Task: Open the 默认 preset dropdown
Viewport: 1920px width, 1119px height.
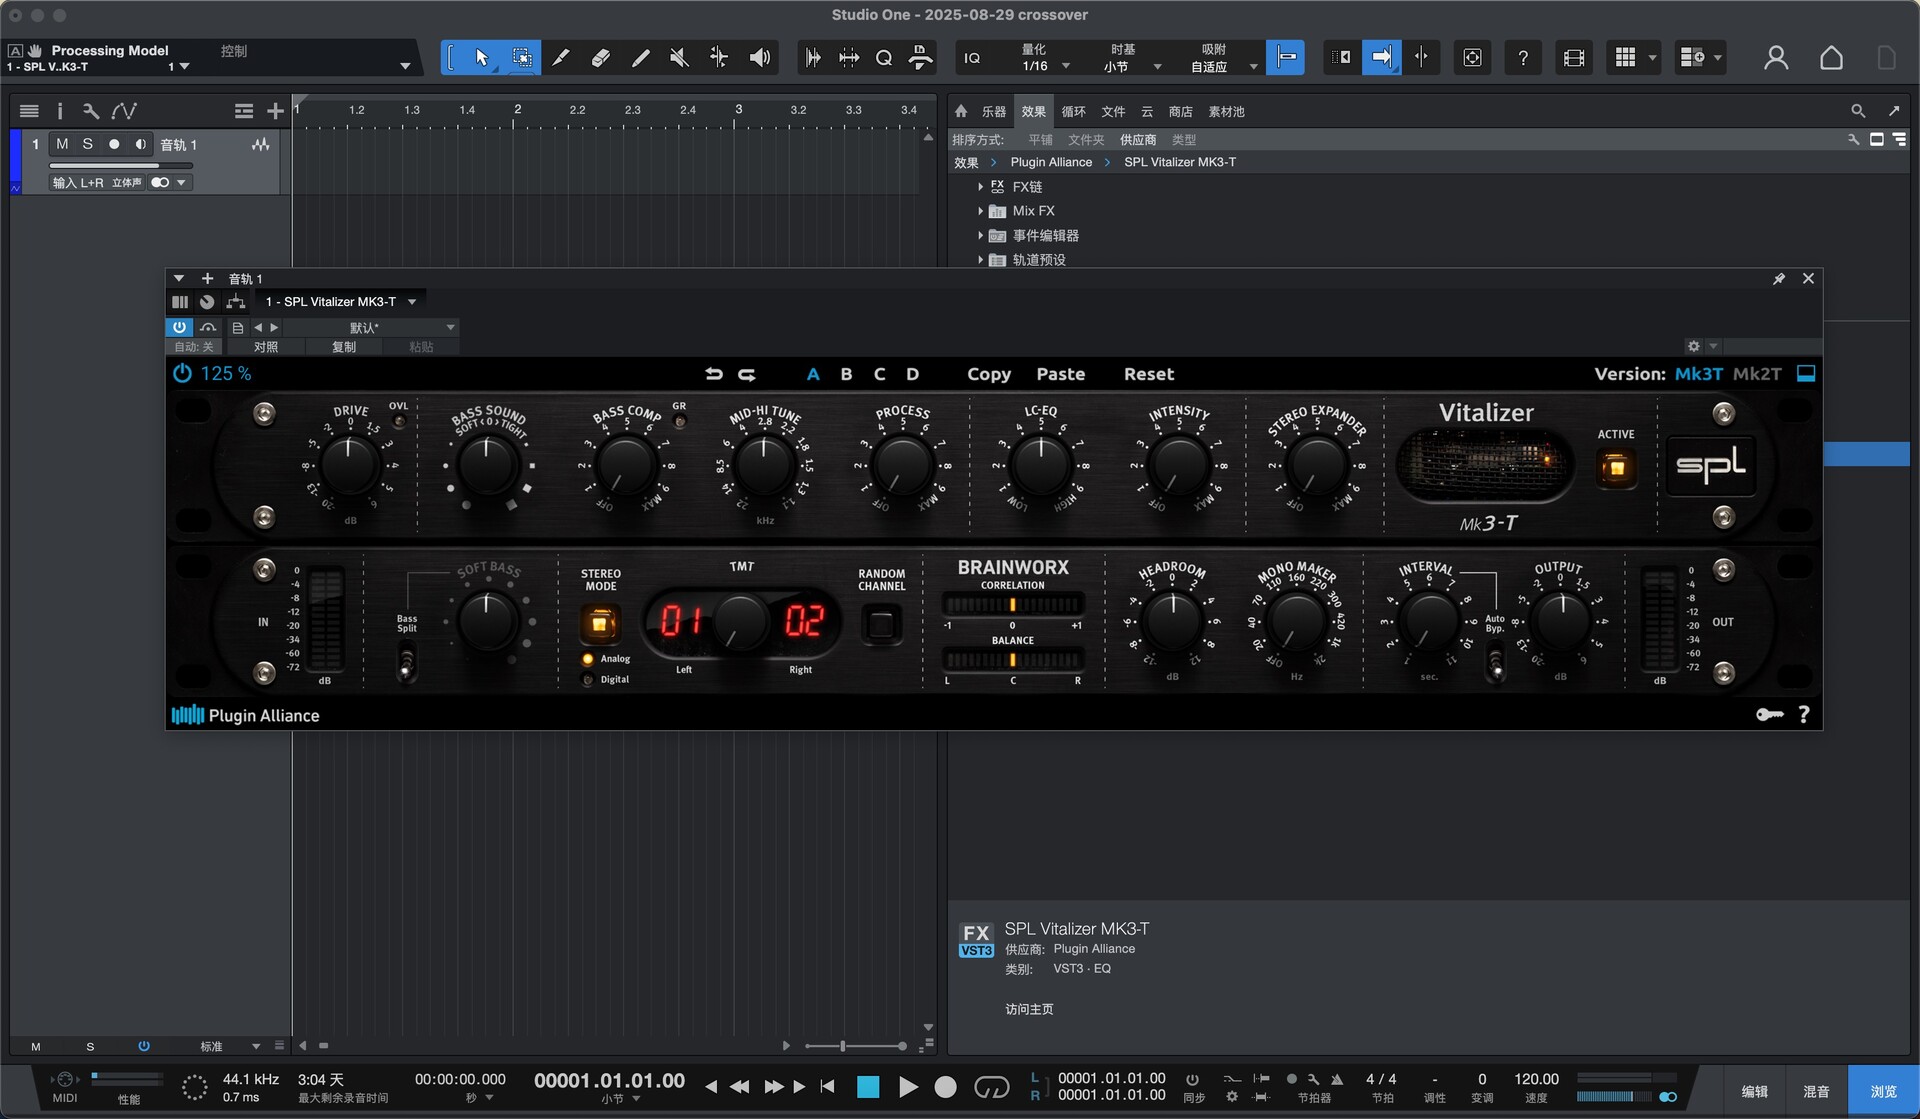Action: (371, 327)
